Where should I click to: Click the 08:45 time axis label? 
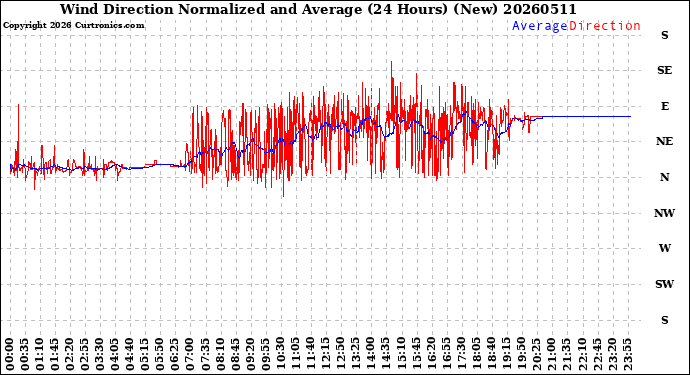pos(235,354)
